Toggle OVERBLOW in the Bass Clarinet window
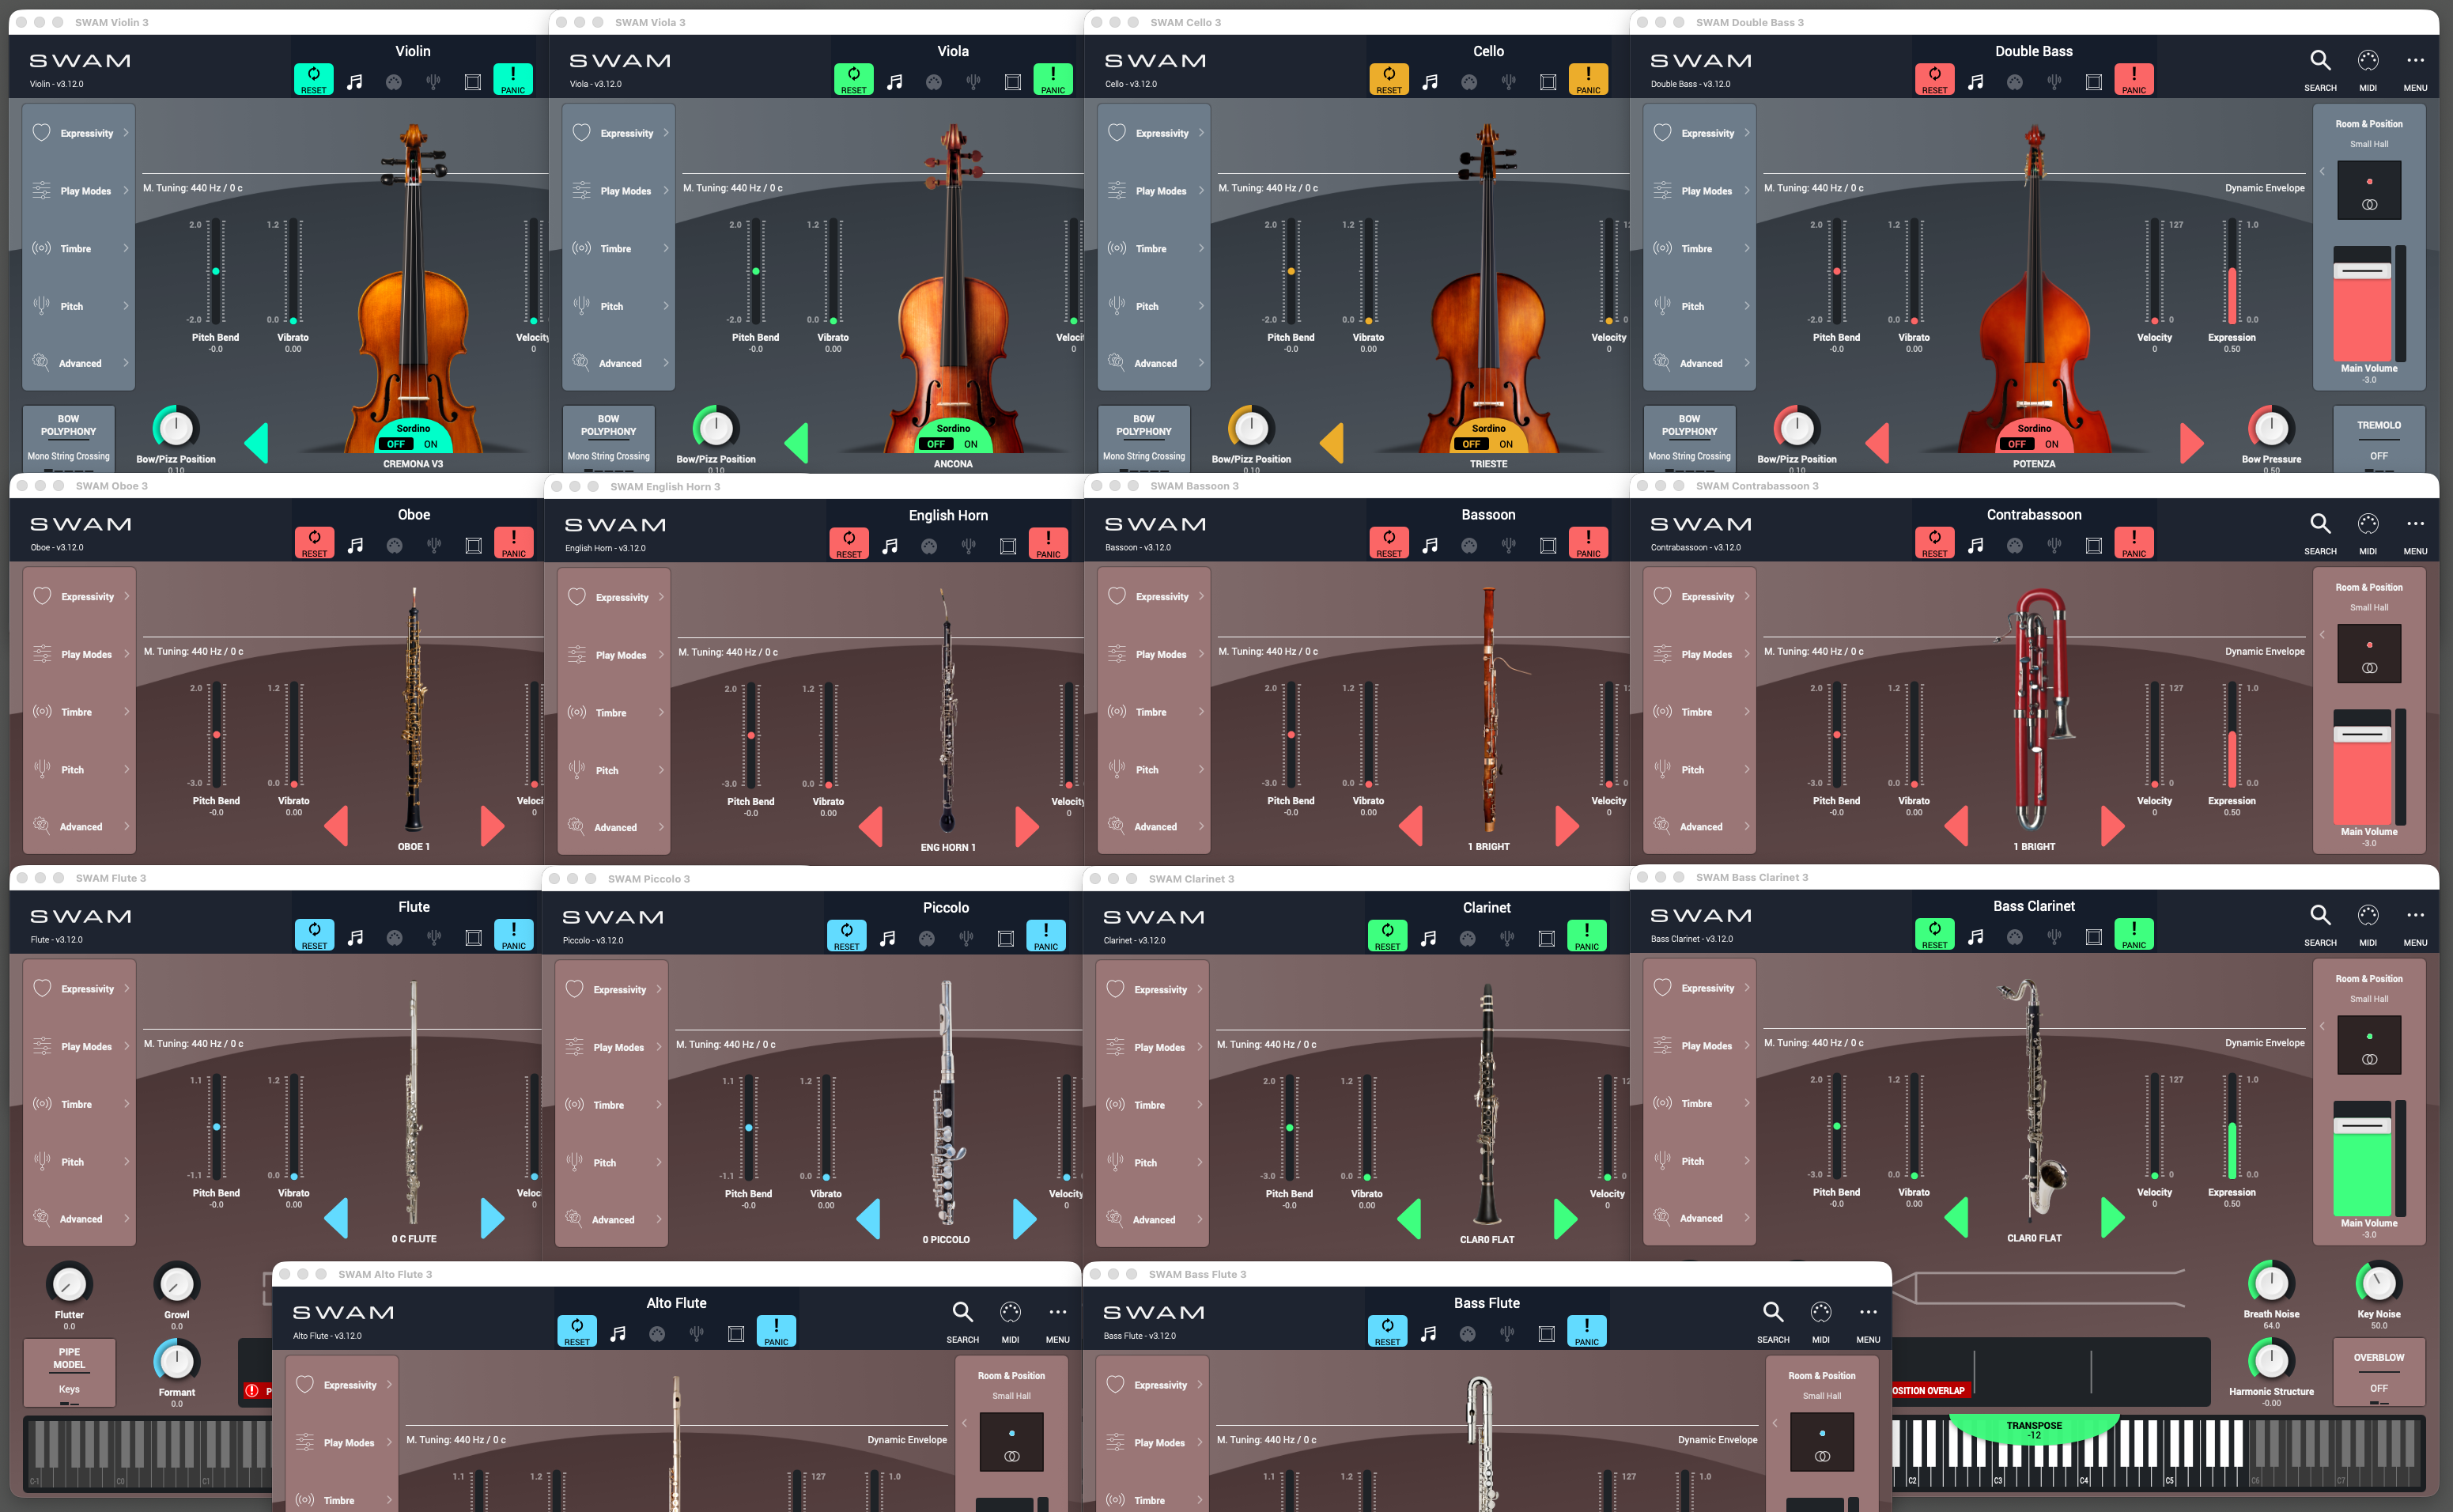The width and height of the screenshot is (2453, 1512). click(2378, 1372)
